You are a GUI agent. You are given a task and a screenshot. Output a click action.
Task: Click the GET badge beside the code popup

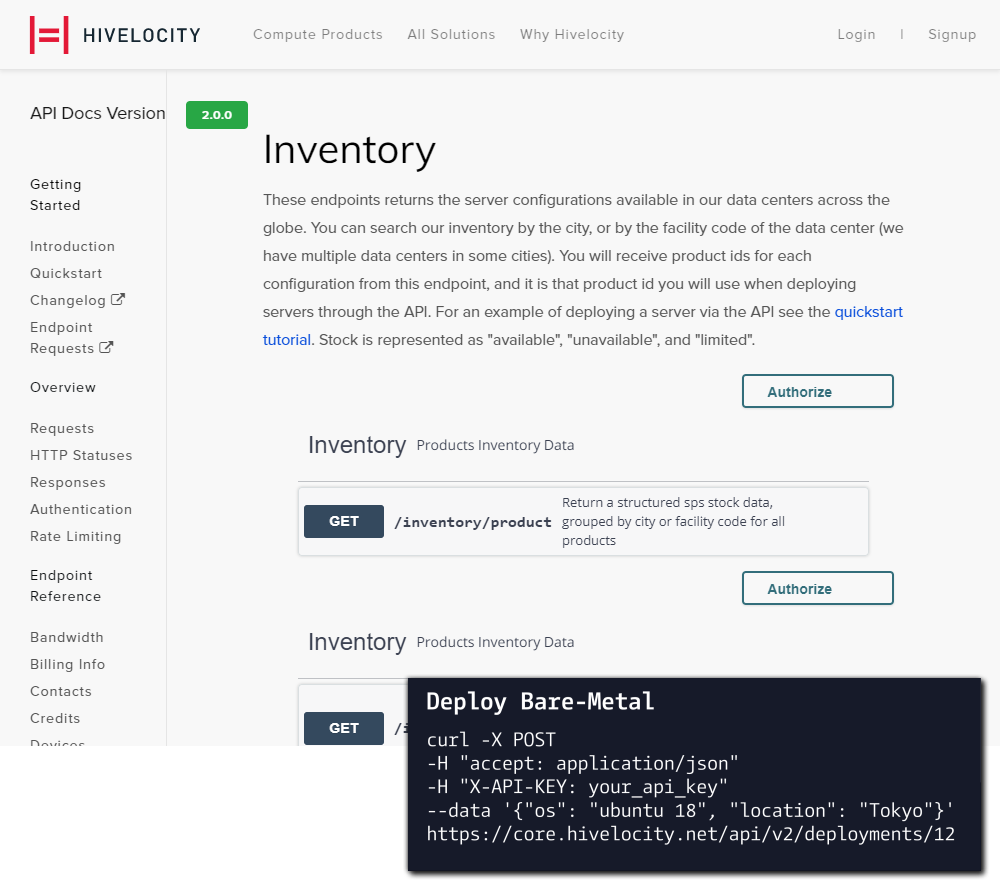click(344, 728)
